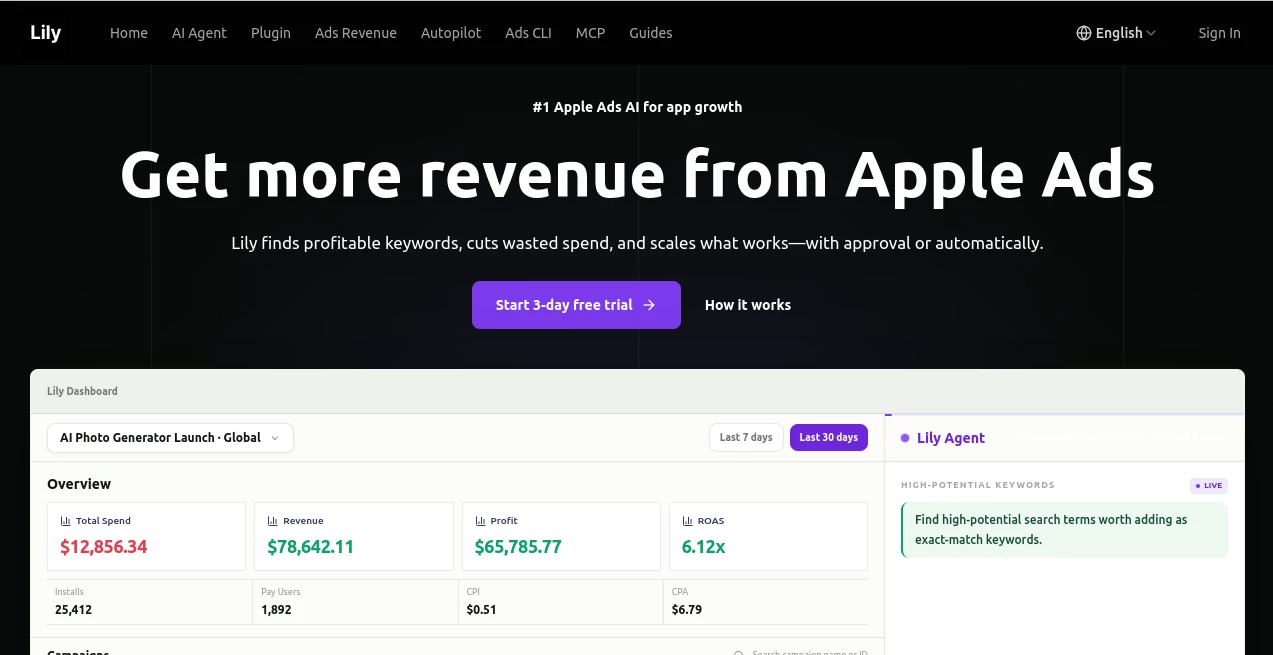Click the ROAS bar chart icon
This screenshot has height=655, width=1273.
(x=688, y=521)
